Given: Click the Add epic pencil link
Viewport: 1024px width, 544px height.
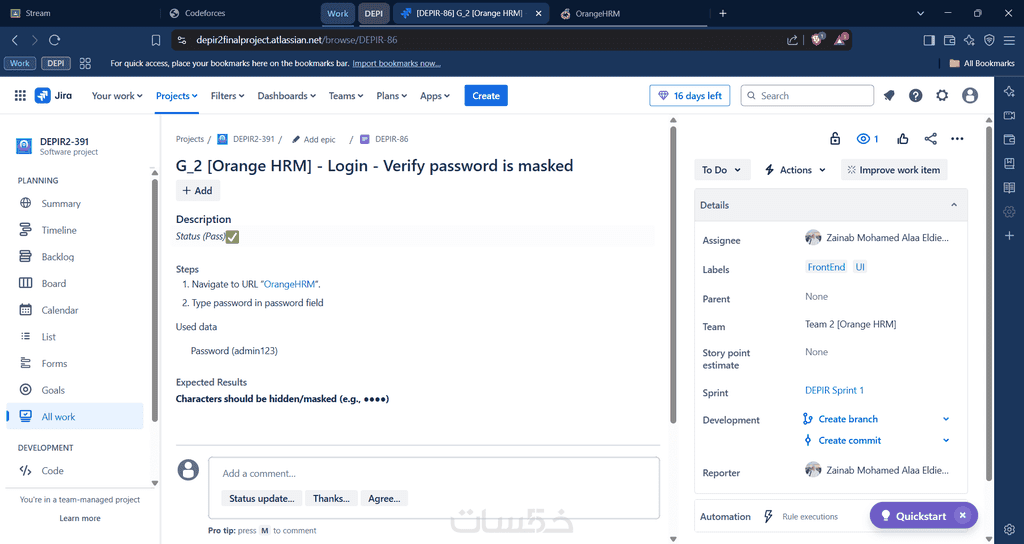Looking at the screenshot, I should 313,139.
